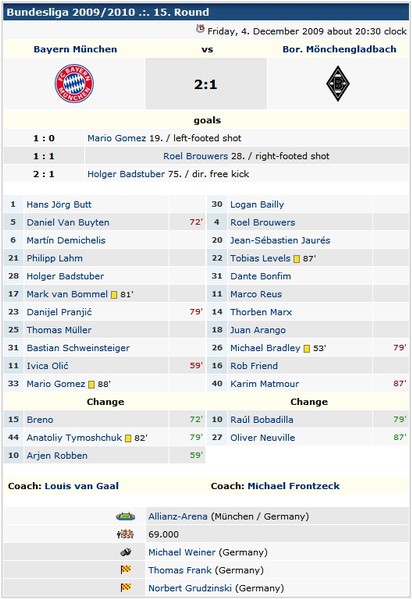Click the flag icon beside Norbert Grudzinski
The height and width of the screenshot is (599, 412).
126,587
